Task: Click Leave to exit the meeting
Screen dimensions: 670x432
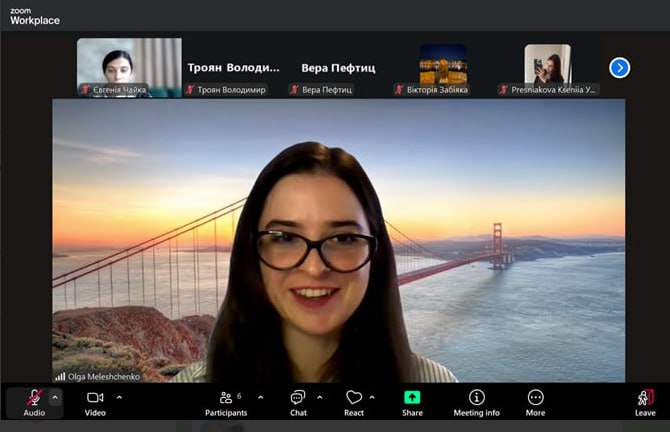Action: click(645, 402)
